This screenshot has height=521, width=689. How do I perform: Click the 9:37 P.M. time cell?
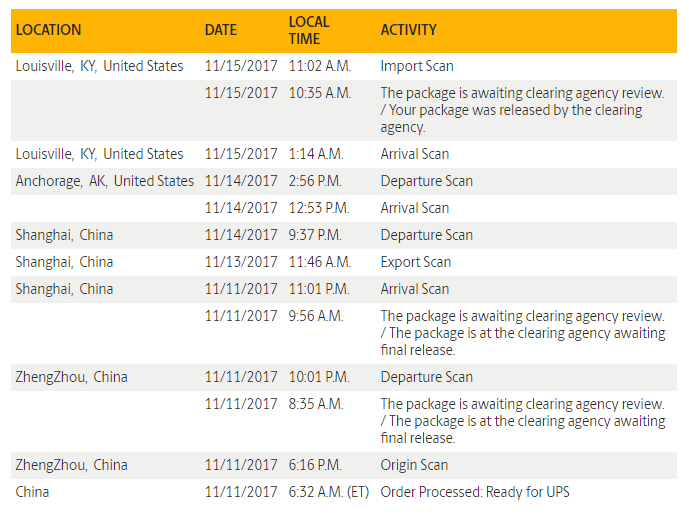coord(315,235)
